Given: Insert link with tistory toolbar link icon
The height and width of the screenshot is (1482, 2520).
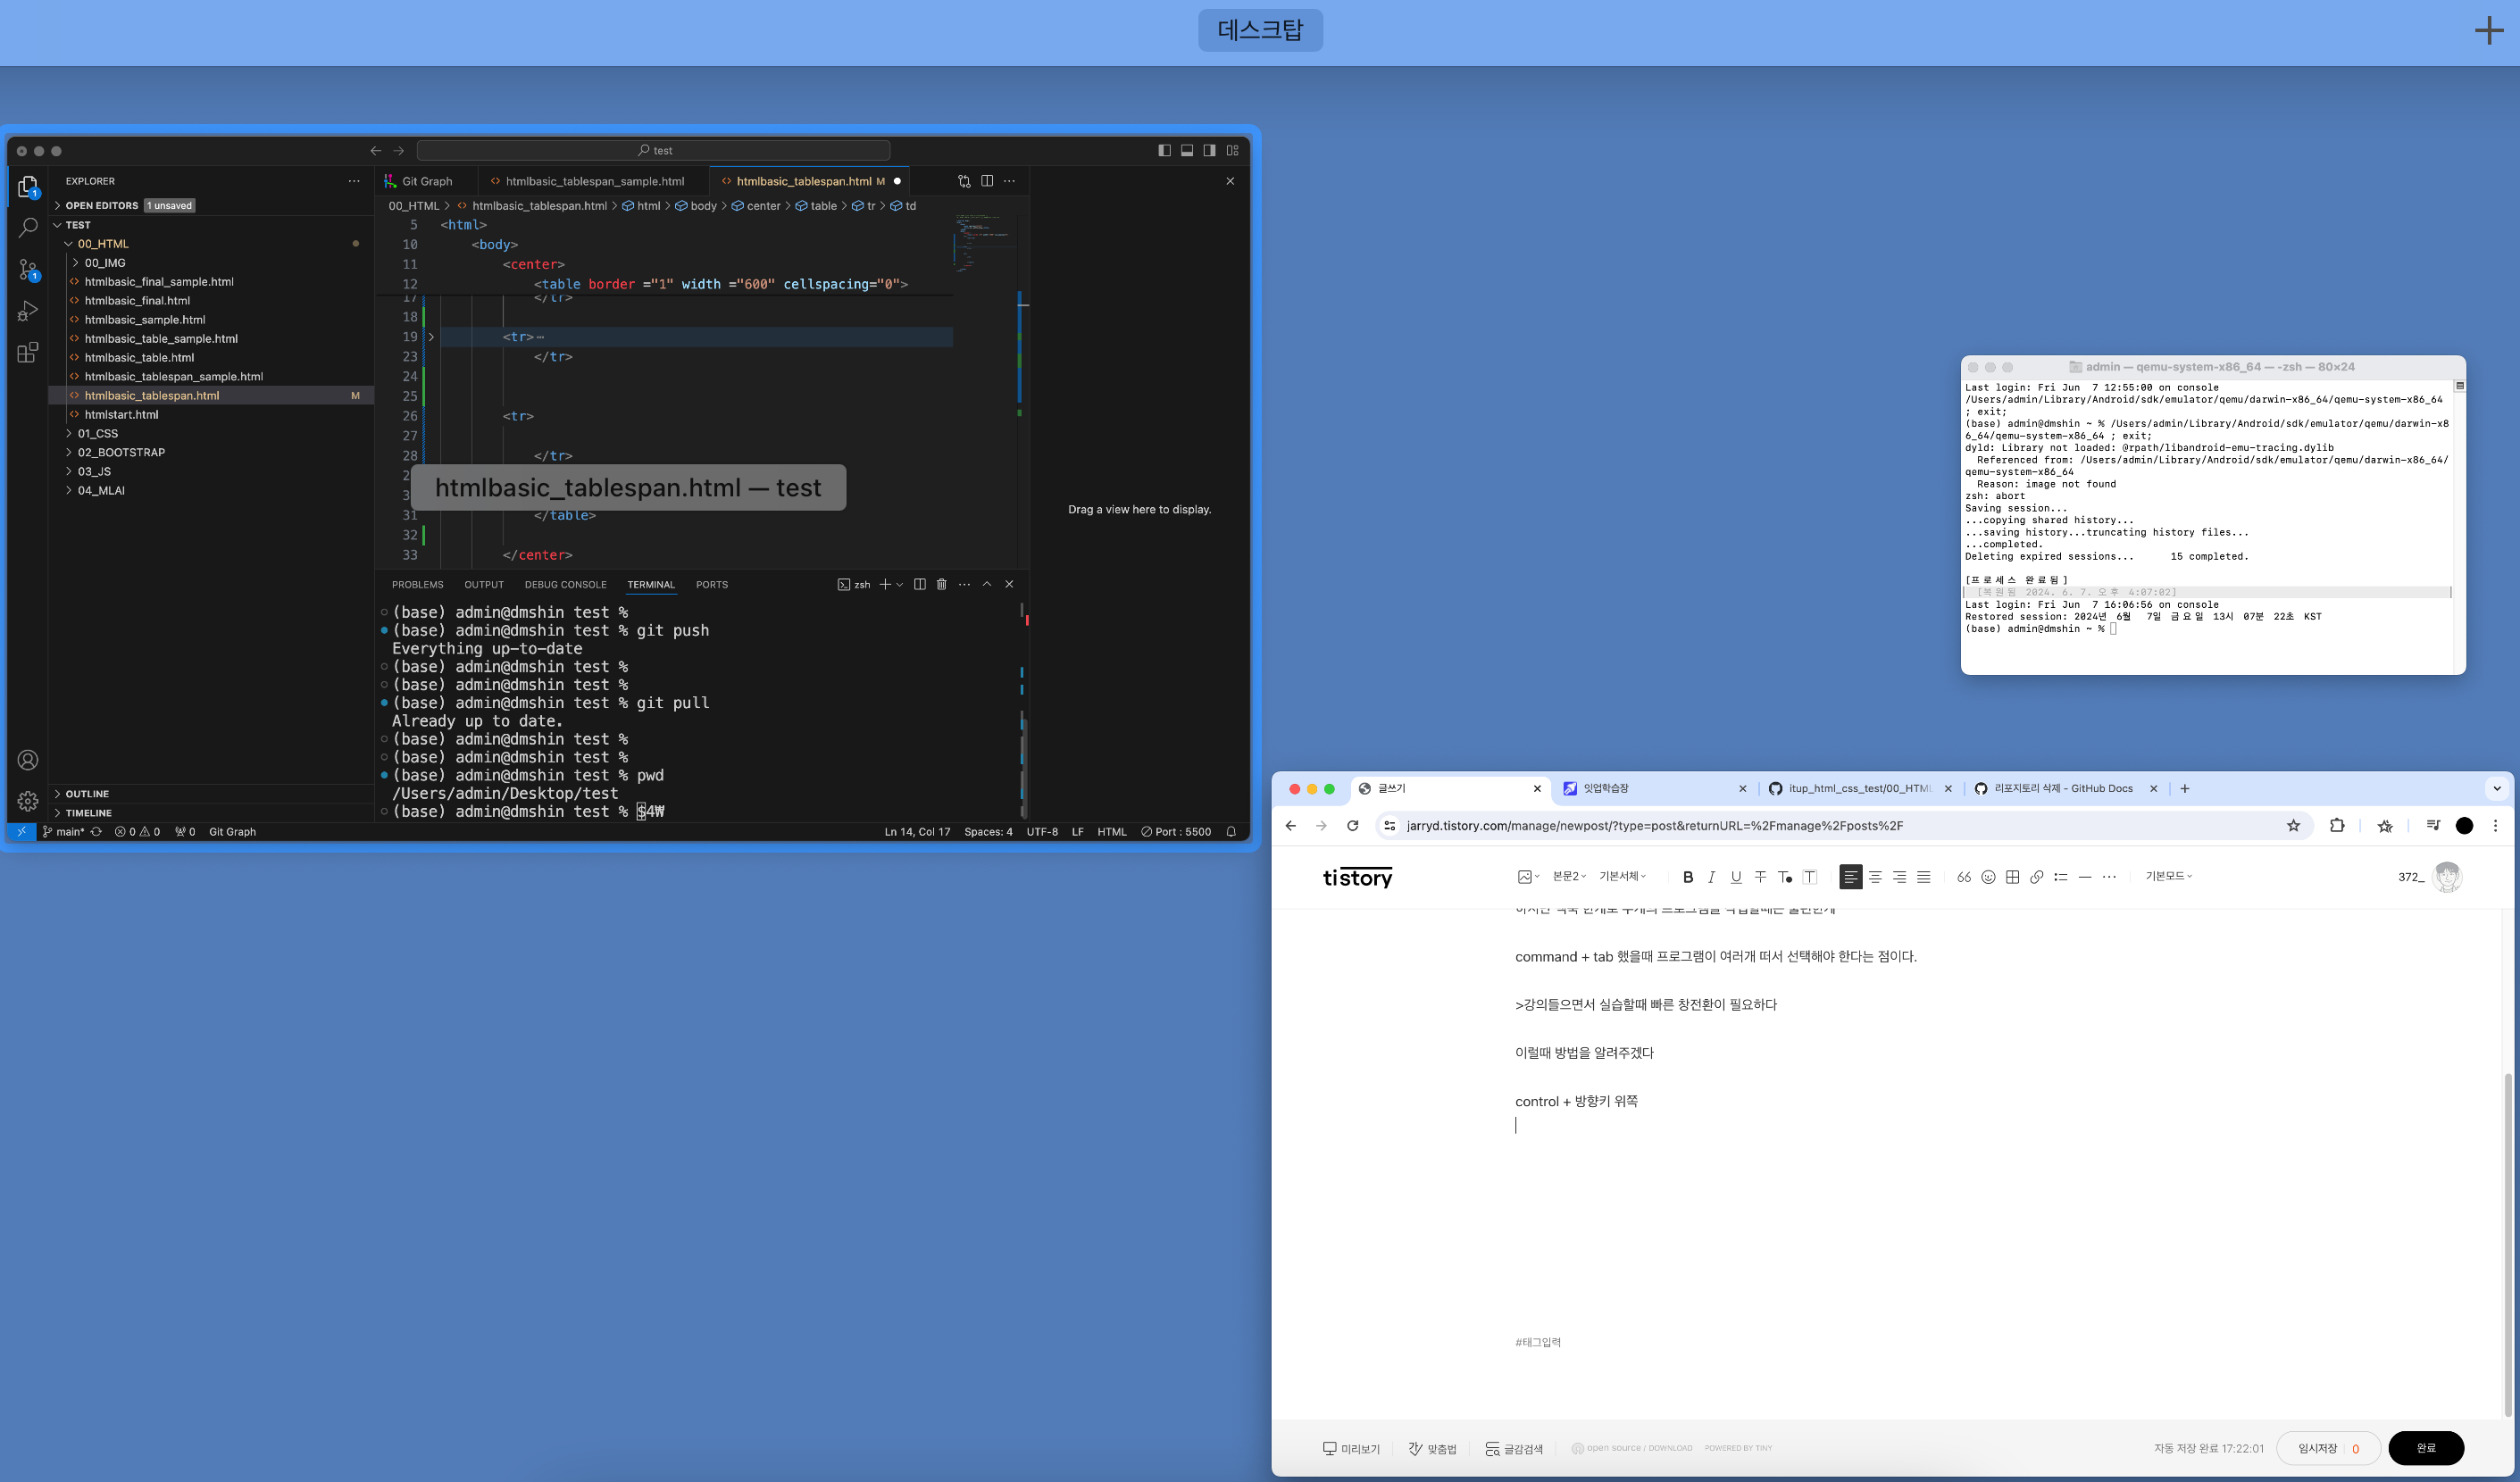Looking at the screenshot, I should tap(2036, 877).
